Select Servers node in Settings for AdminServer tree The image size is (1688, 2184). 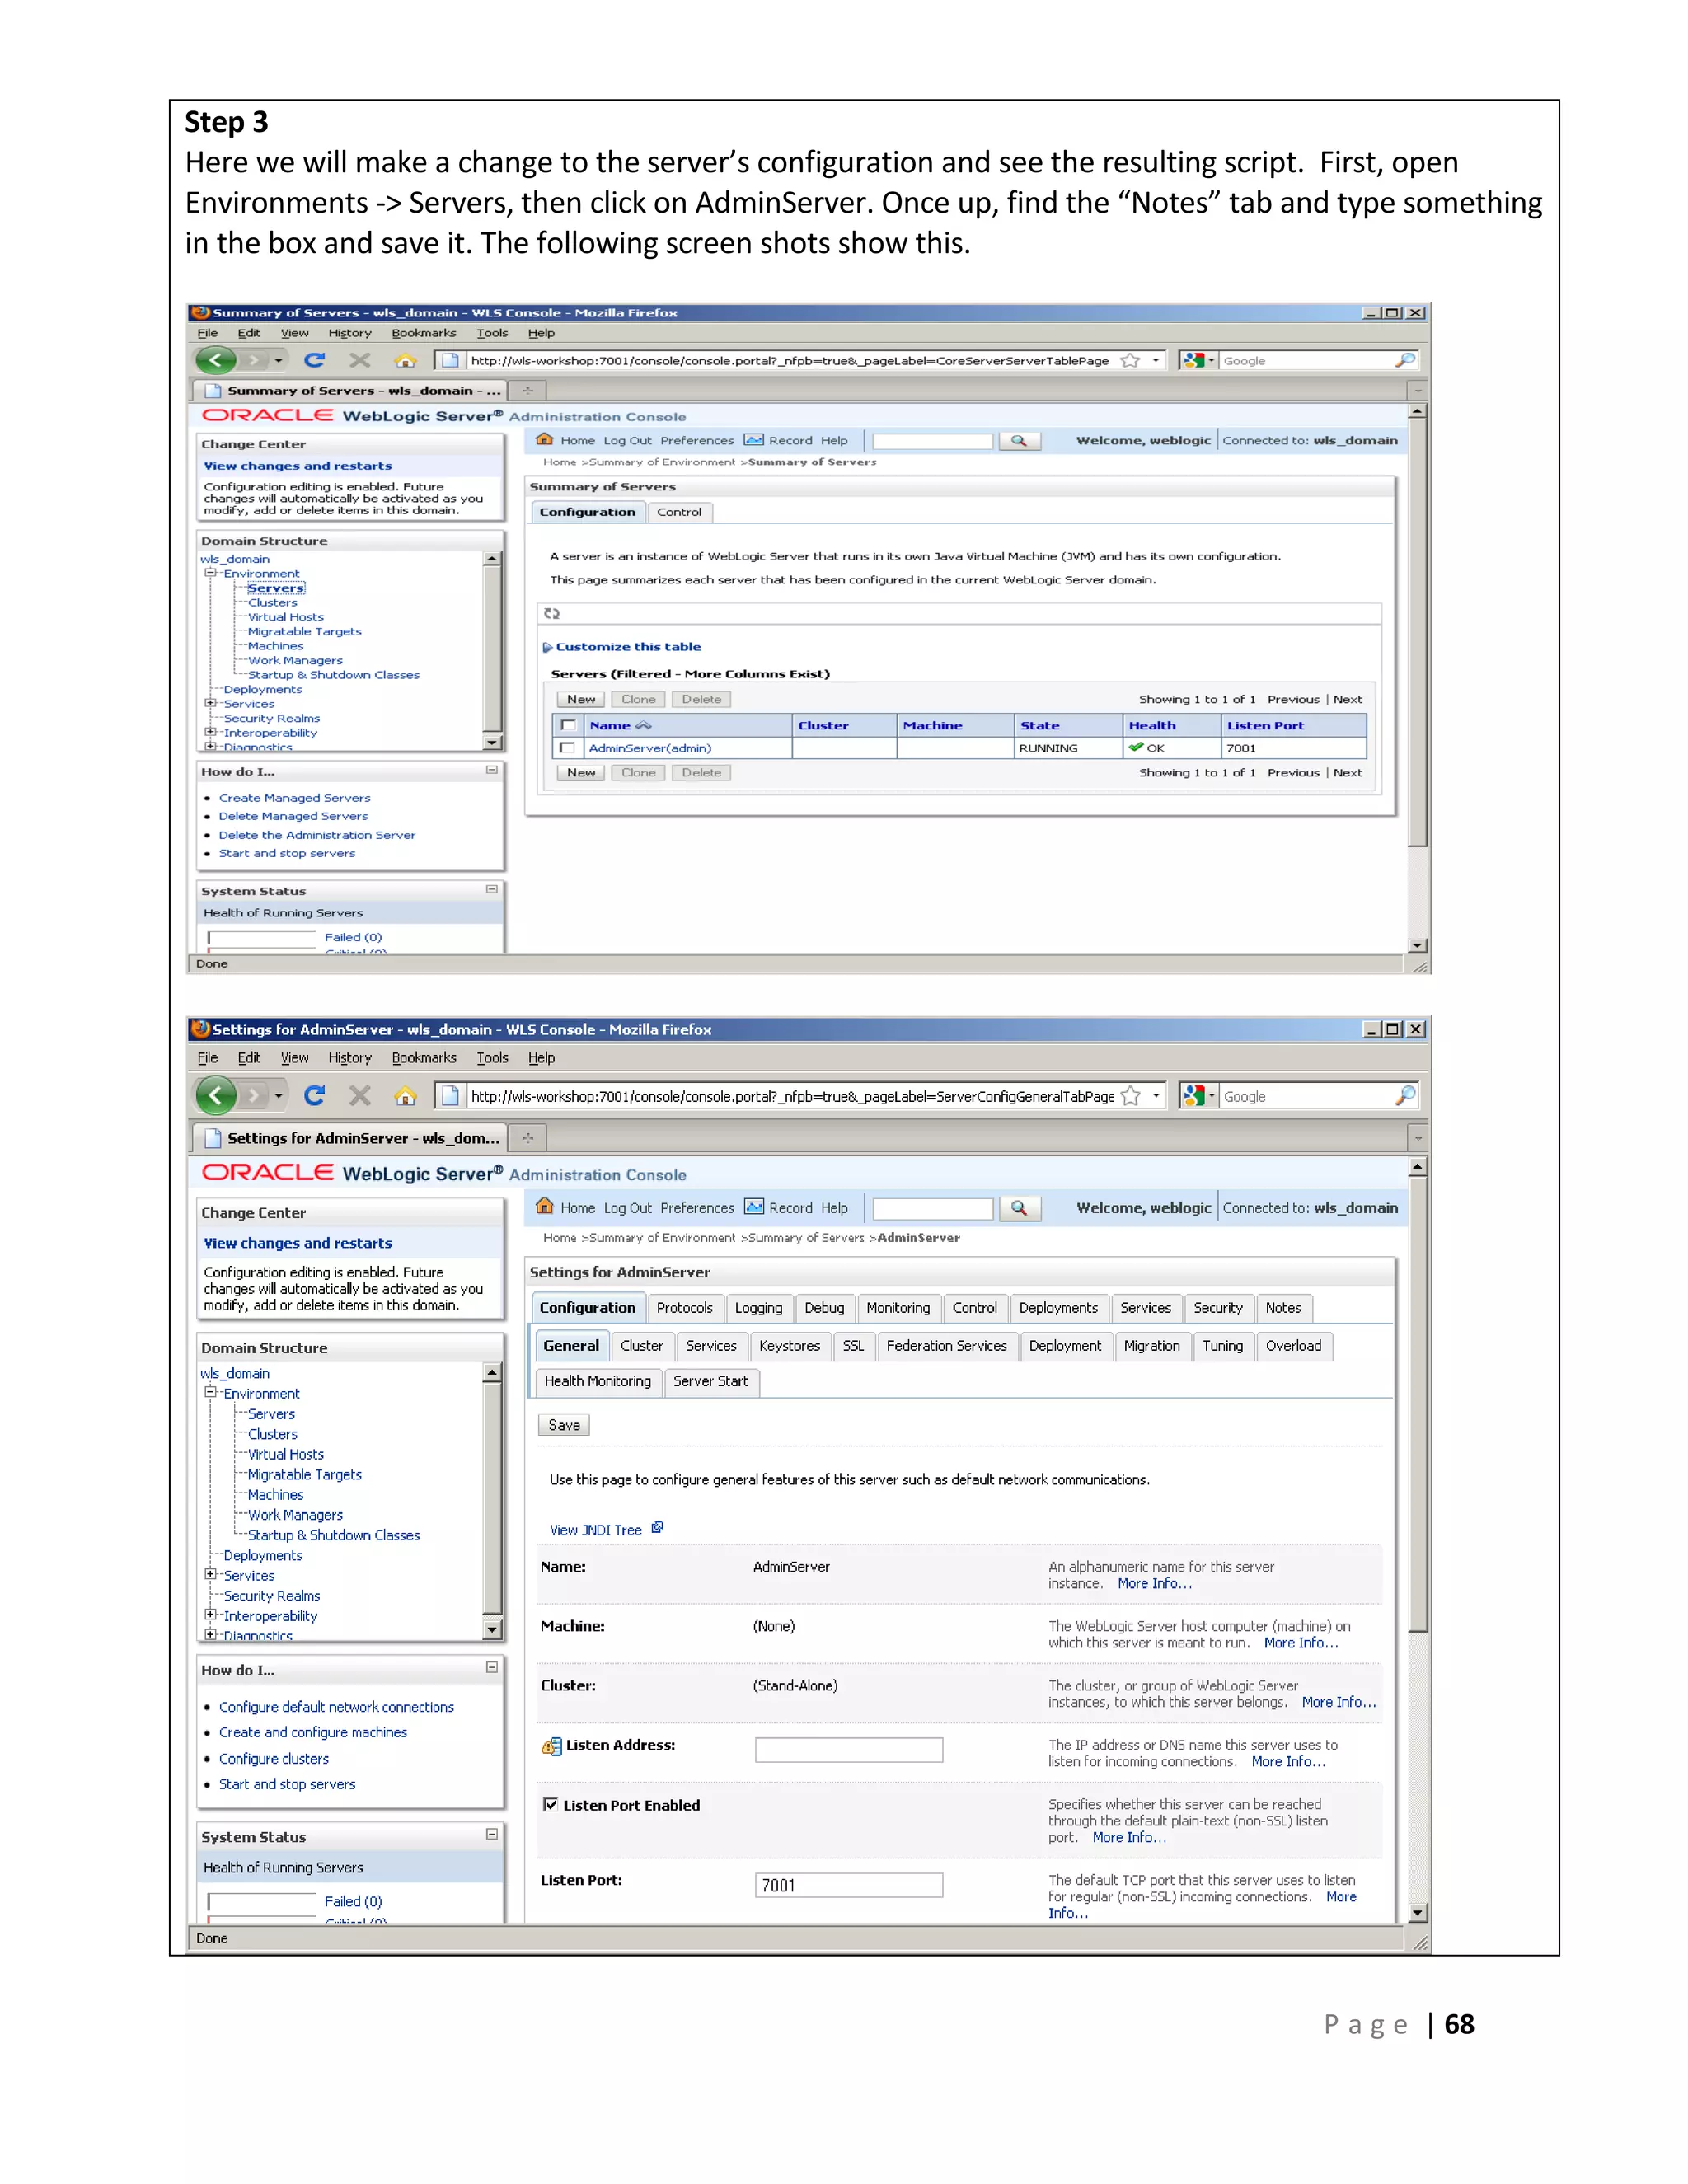pos(271,1414)
